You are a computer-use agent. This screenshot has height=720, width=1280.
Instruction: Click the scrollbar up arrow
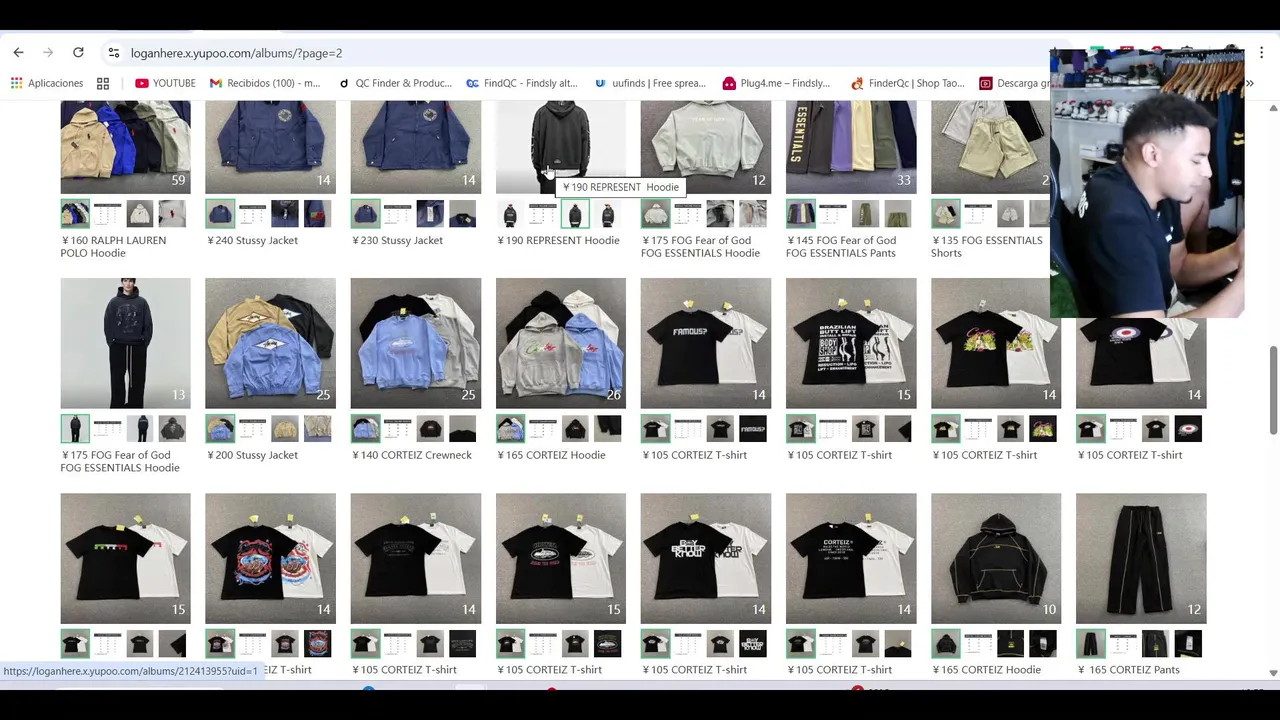click(x=1273, y=107)
